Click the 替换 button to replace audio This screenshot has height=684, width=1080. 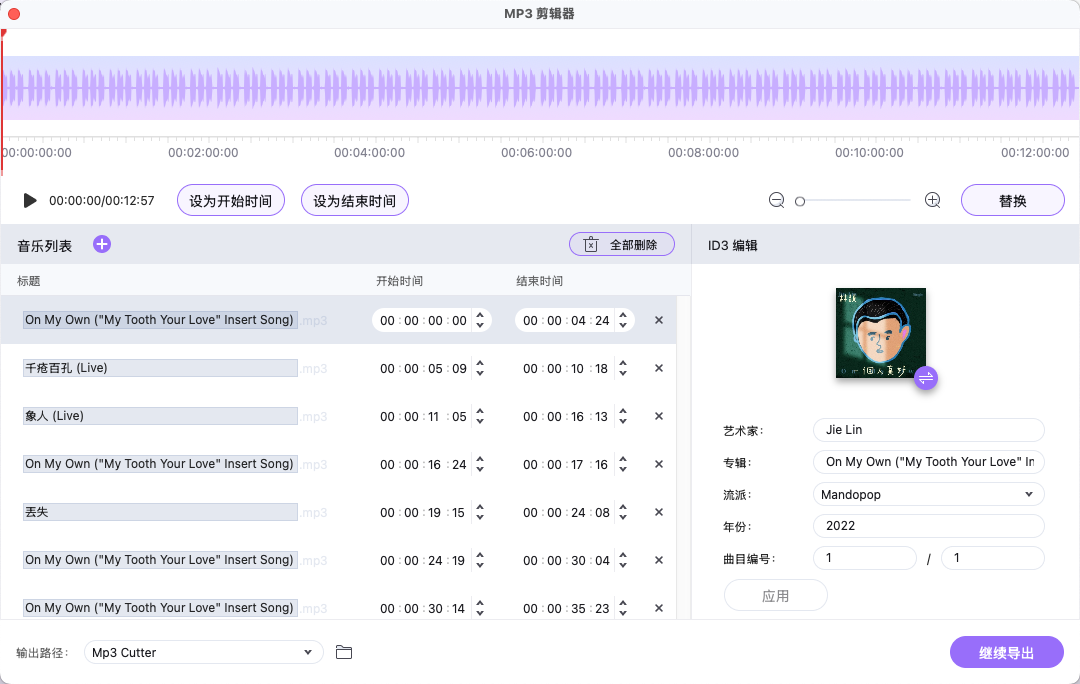tap(1012, 200)
